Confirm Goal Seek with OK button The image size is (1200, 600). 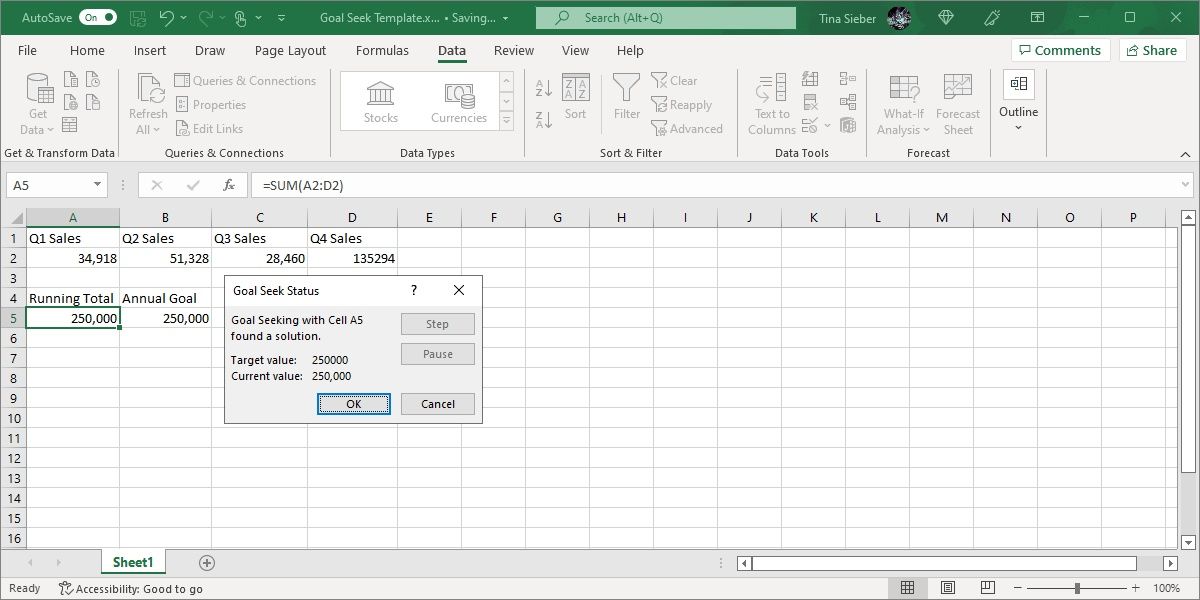click(x=354, y=404)
